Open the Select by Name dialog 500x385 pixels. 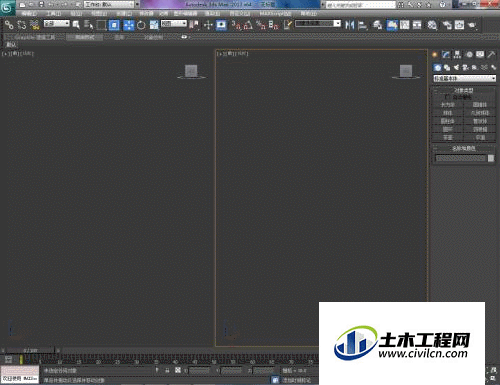coord(88,25)
